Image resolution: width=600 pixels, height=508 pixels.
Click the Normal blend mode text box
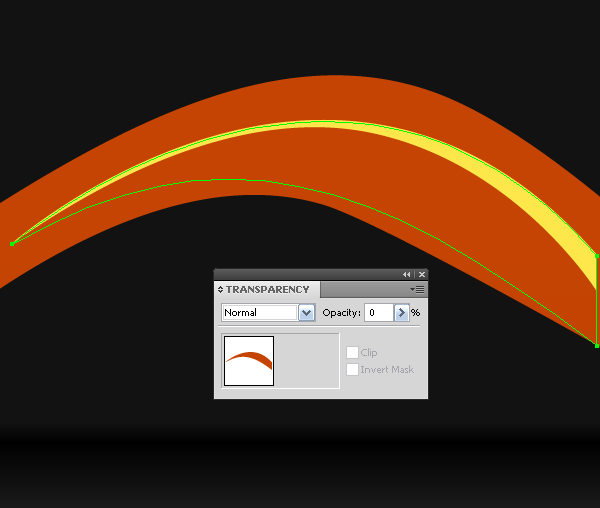pos(260,313)
